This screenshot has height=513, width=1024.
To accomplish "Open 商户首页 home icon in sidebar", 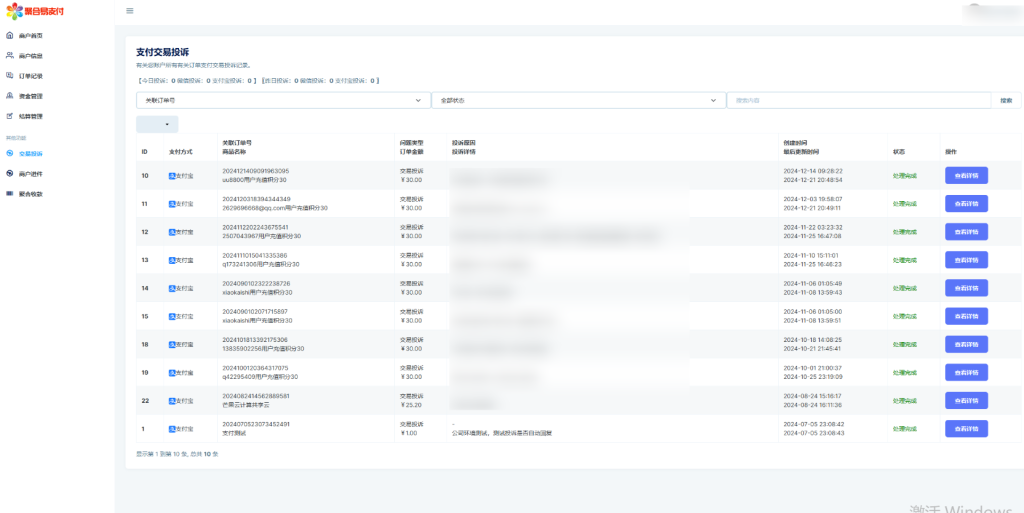I will (10, 35).
